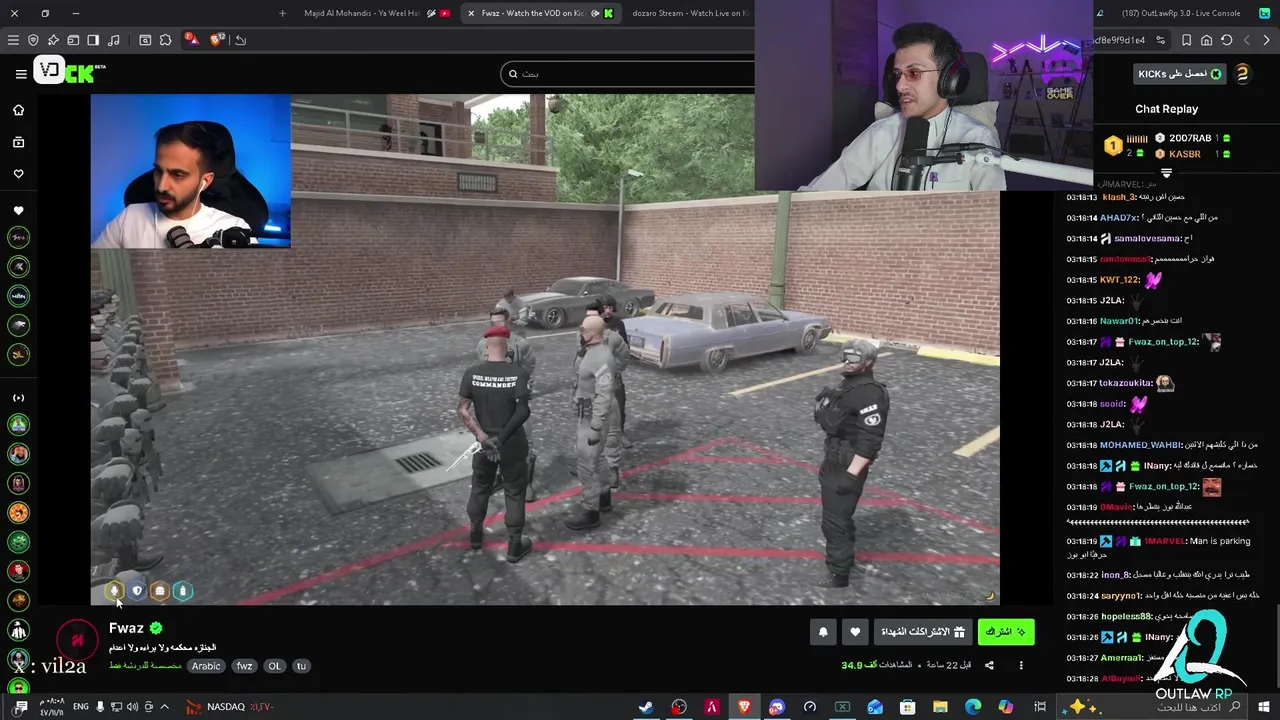
Task: Click the Arabic language tag
Action: (206, 666)
